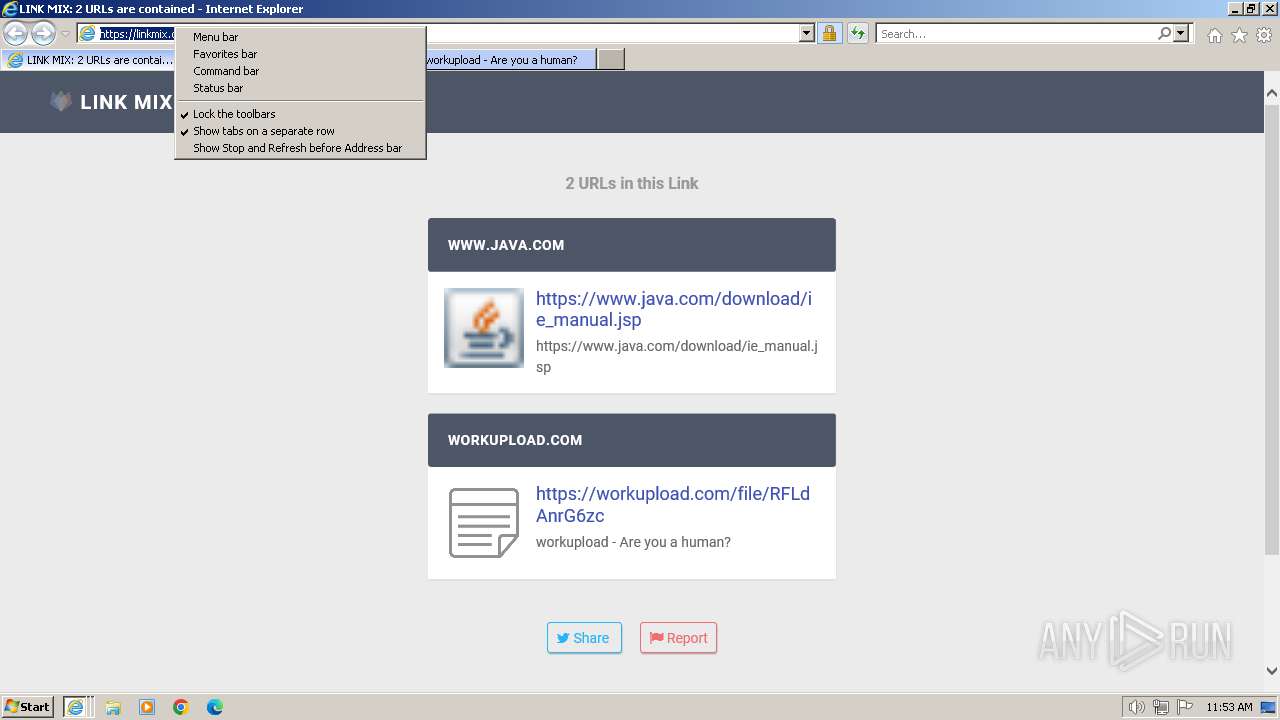Viewport: 1280px width, 720px height.
Task: Click the magnifier search icon
Action: (x=1164, y=34)
